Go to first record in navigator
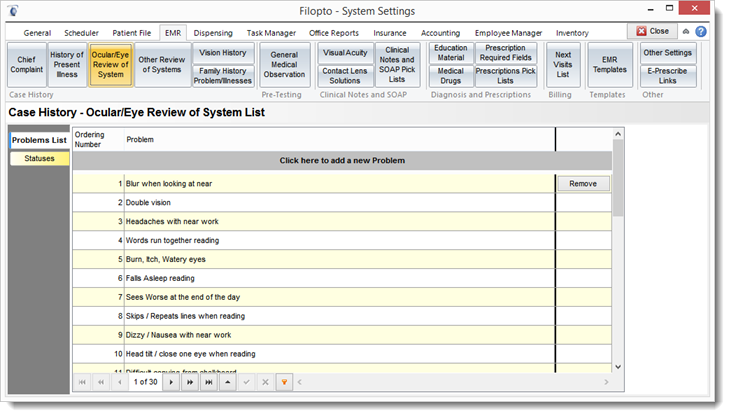The height and width of the screenshot is (417, 730). point(82,382)
